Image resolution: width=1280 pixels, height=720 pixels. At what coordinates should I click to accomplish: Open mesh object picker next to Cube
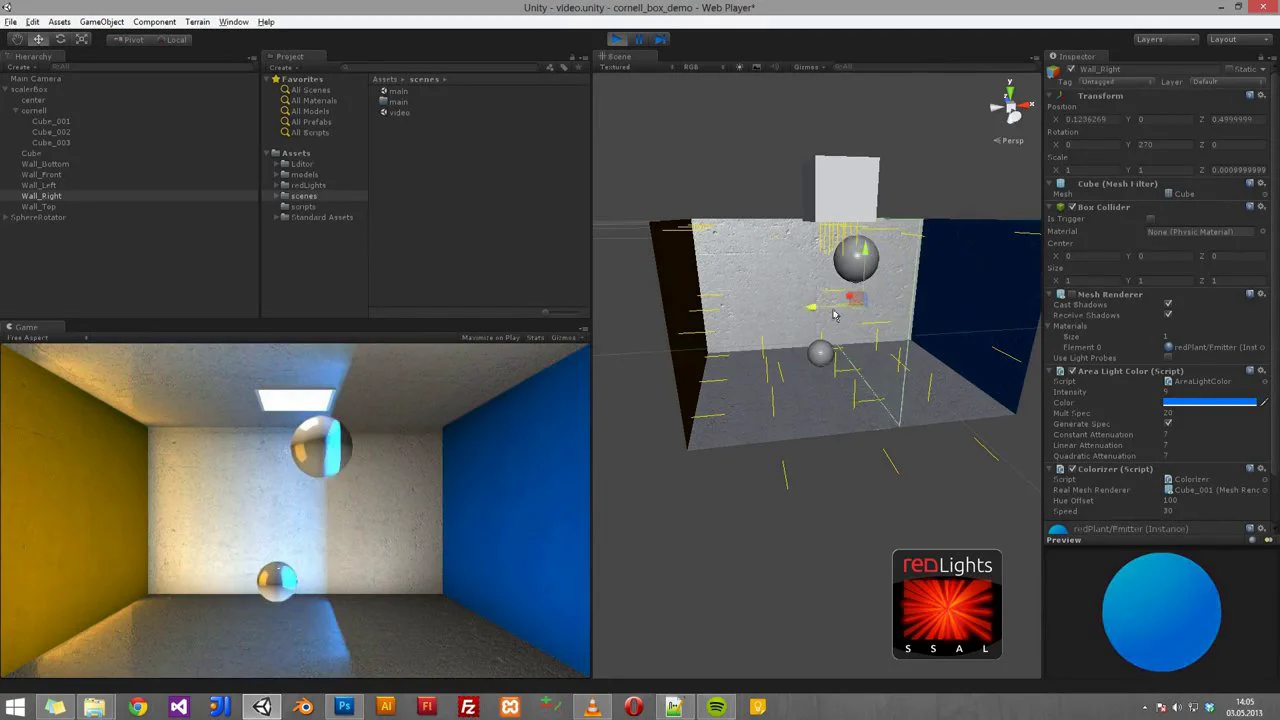[x=1263, y=194]
